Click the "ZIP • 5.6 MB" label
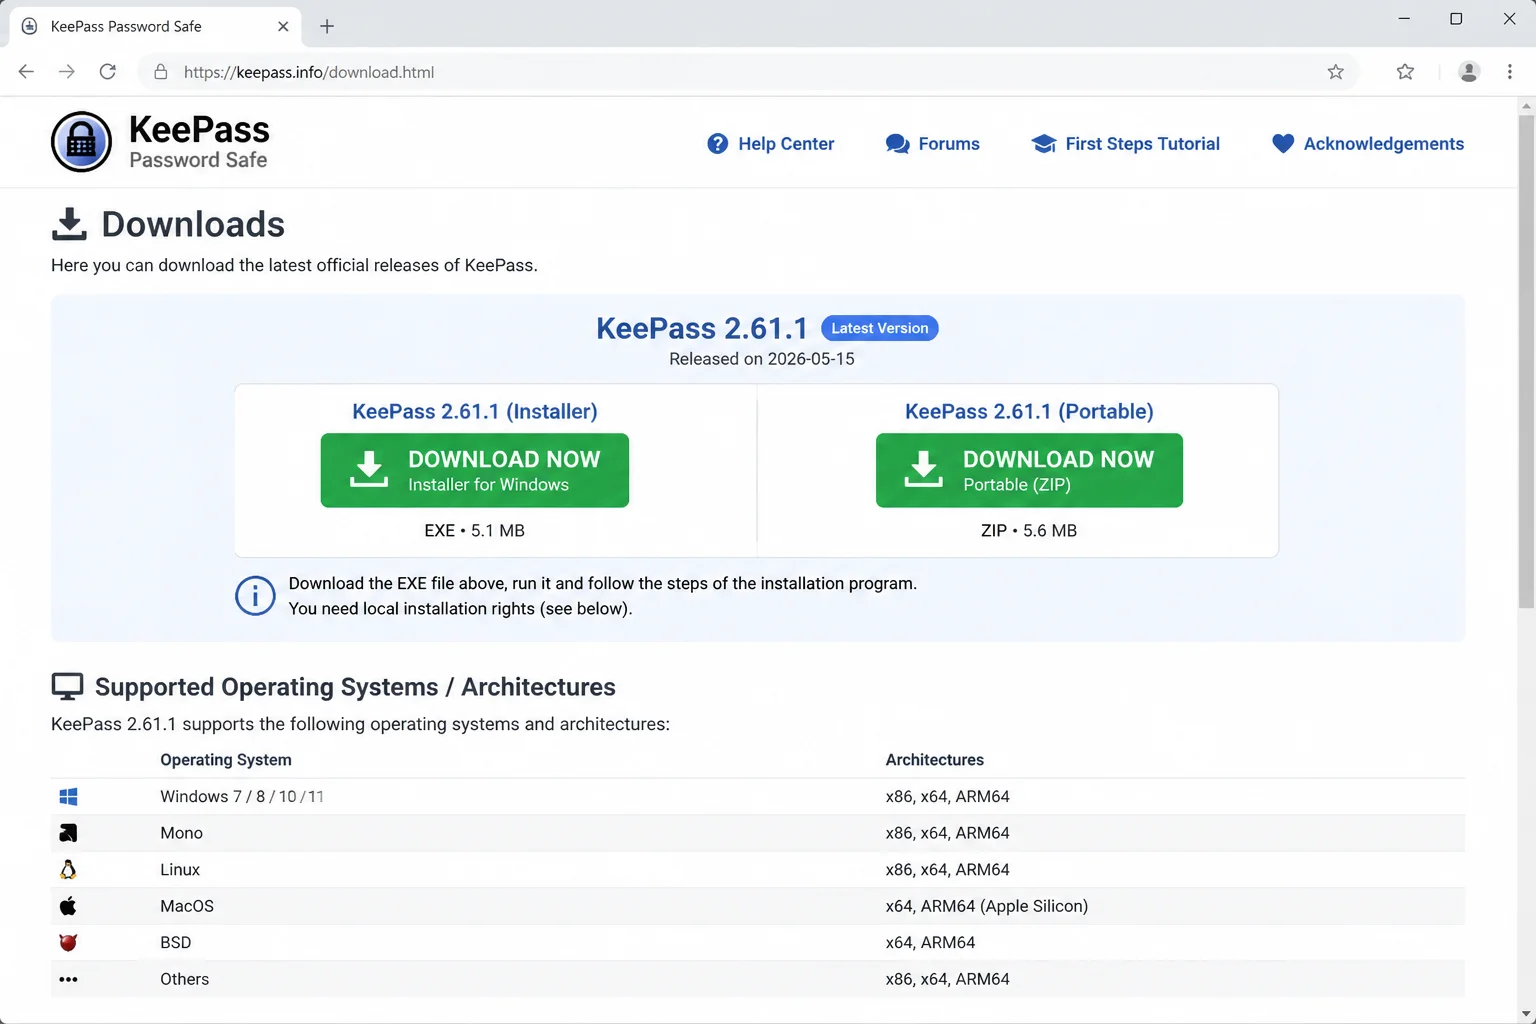This screenshot has height=1024, width=1536. [x=1029, y=531]
